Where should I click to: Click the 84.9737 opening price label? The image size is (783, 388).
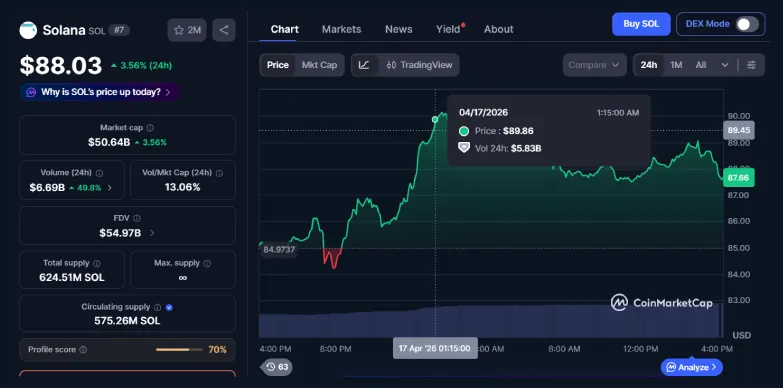coord(278,250)
